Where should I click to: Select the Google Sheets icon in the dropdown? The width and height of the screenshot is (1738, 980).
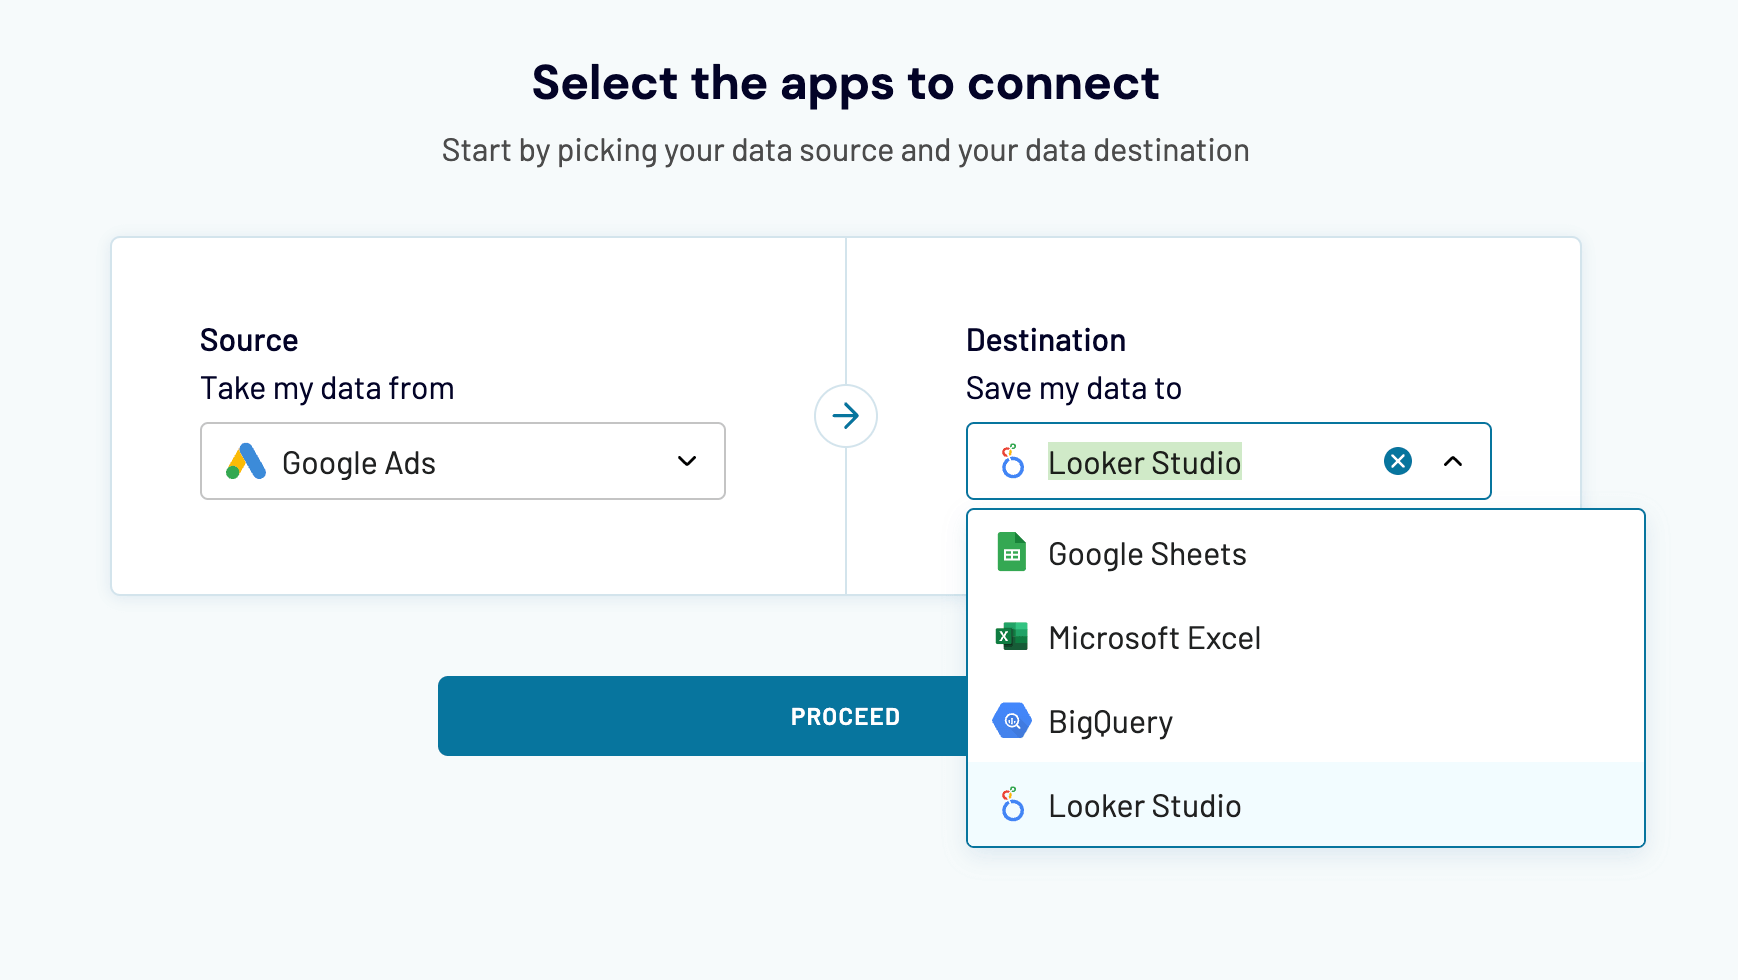1011,552
